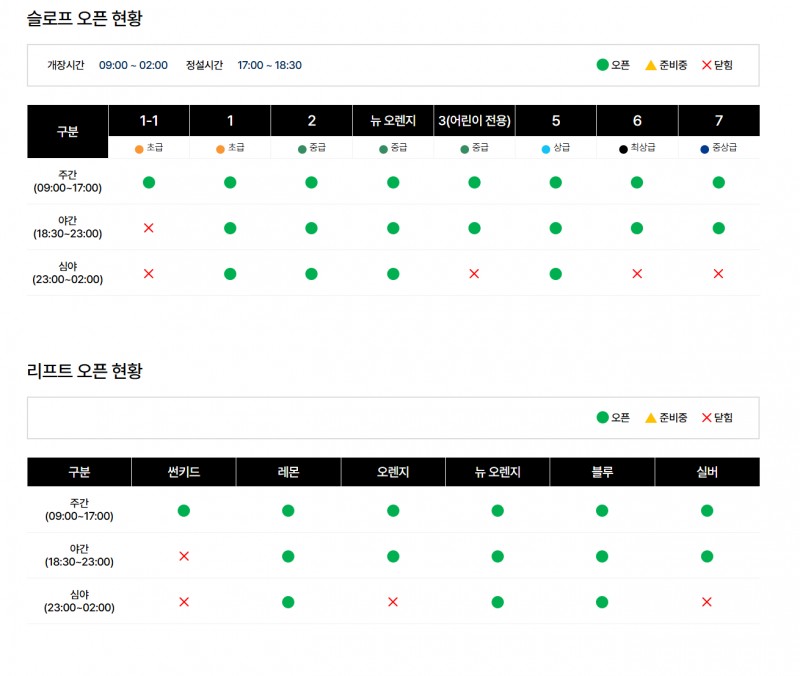Click the closed X for slope 3(어린이 전용) at 심야
The width and height of the screenshot is (800, 676).
[x=474, y=274]
